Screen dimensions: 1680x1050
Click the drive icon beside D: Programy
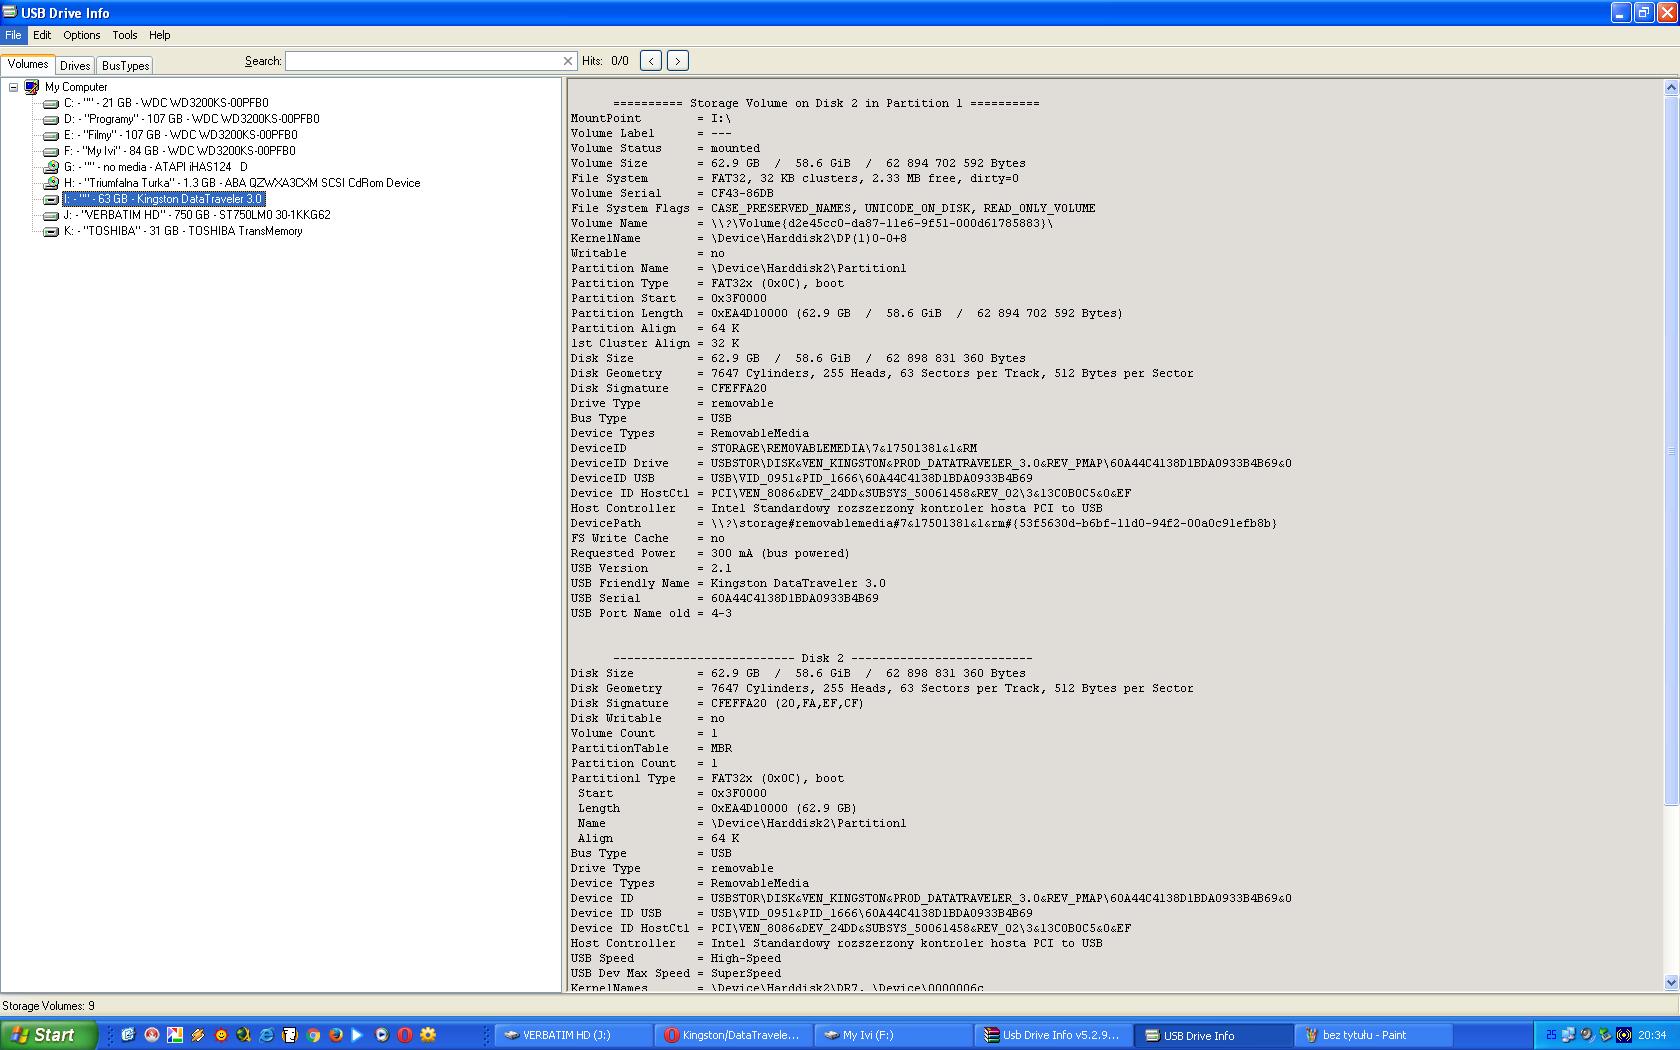pyautogui.click(x=51, y=120)
